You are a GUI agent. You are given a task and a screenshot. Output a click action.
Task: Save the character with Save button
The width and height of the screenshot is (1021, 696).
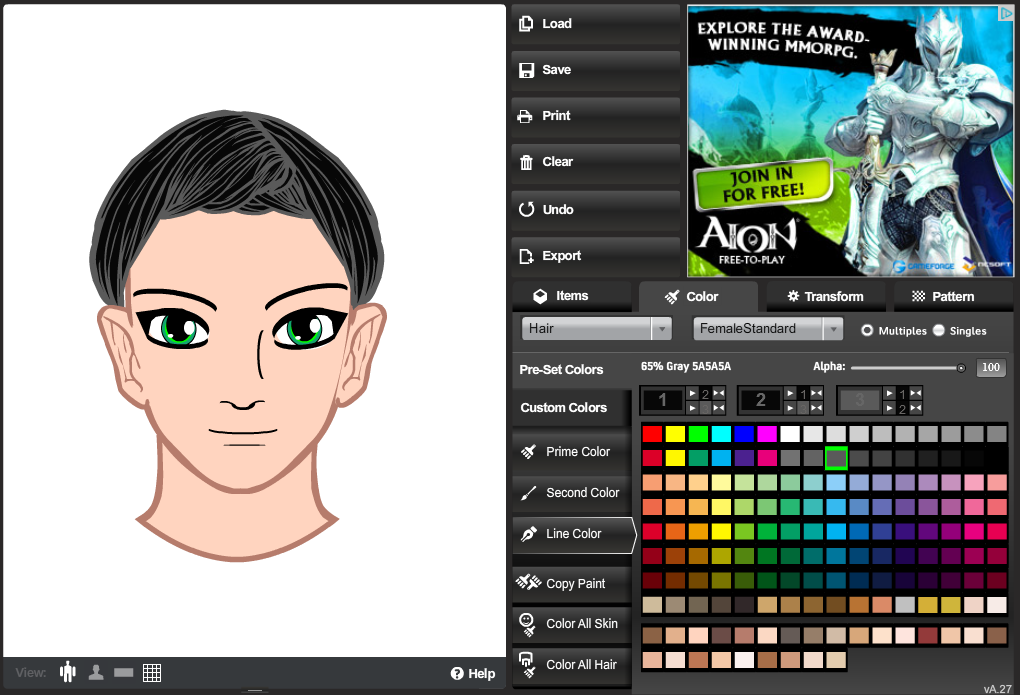pos(595,70)
